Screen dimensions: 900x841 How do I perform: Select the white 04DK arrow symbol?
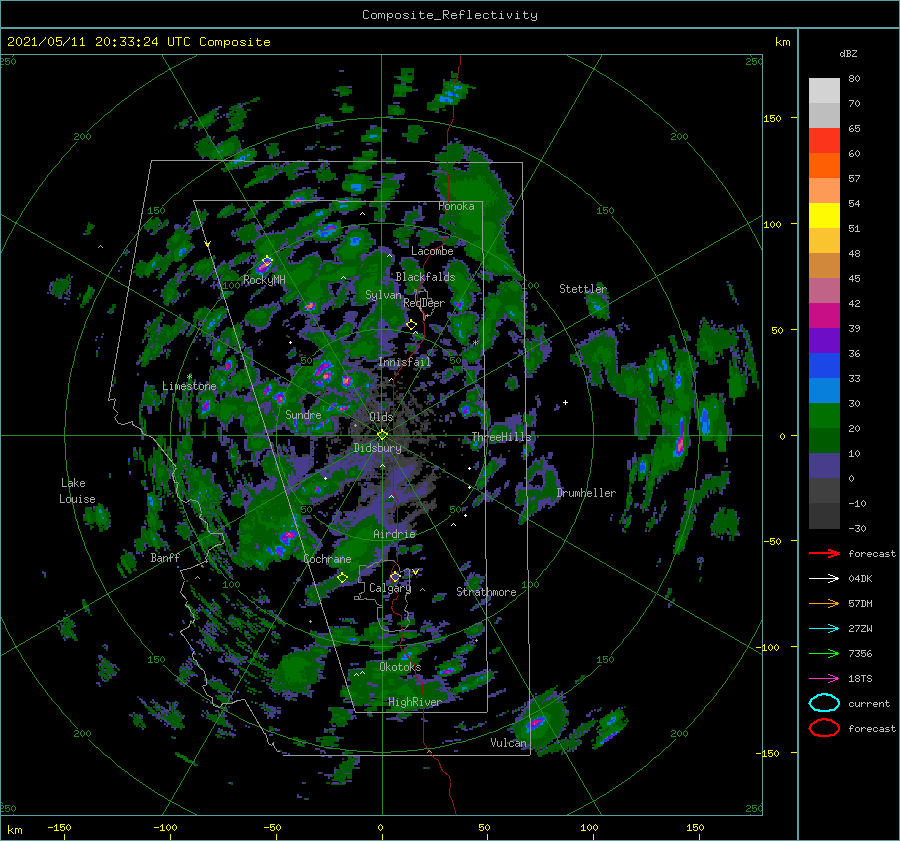point(824,579)
